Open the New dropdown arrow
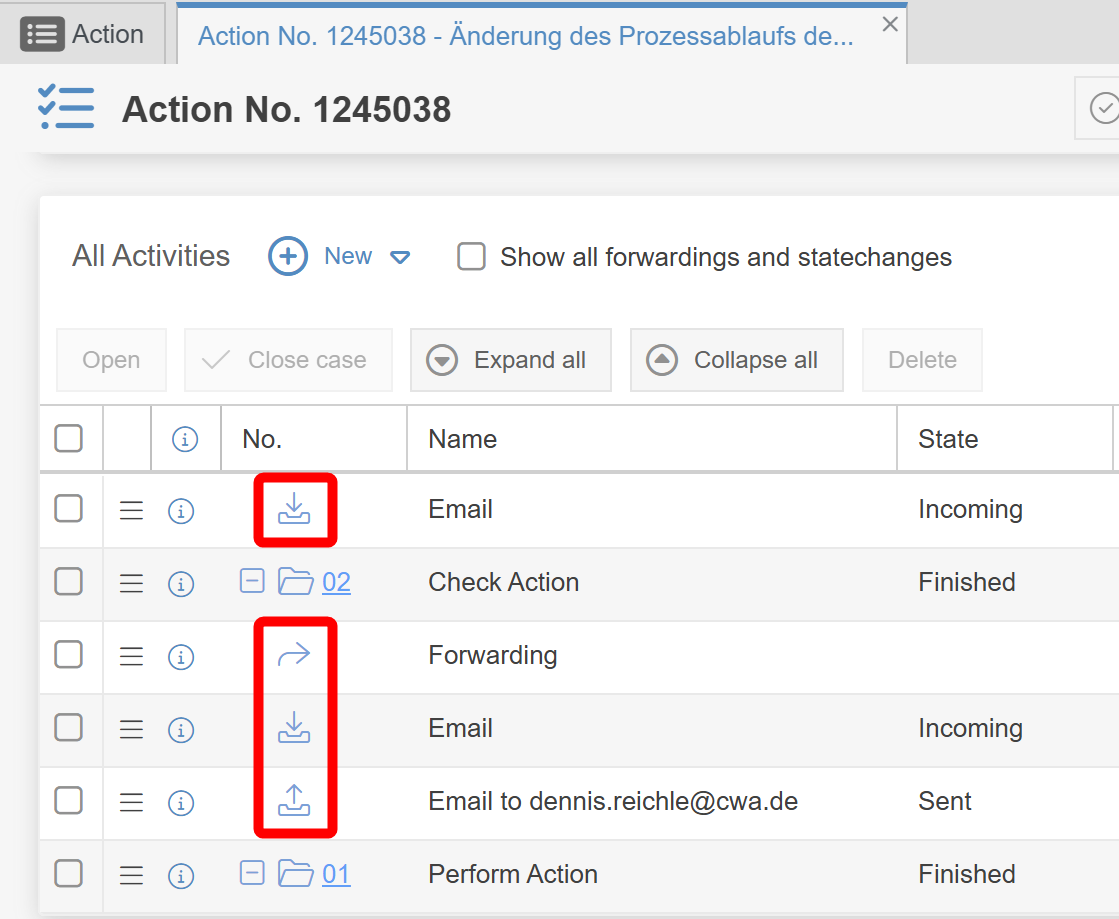 pos(400,257)
